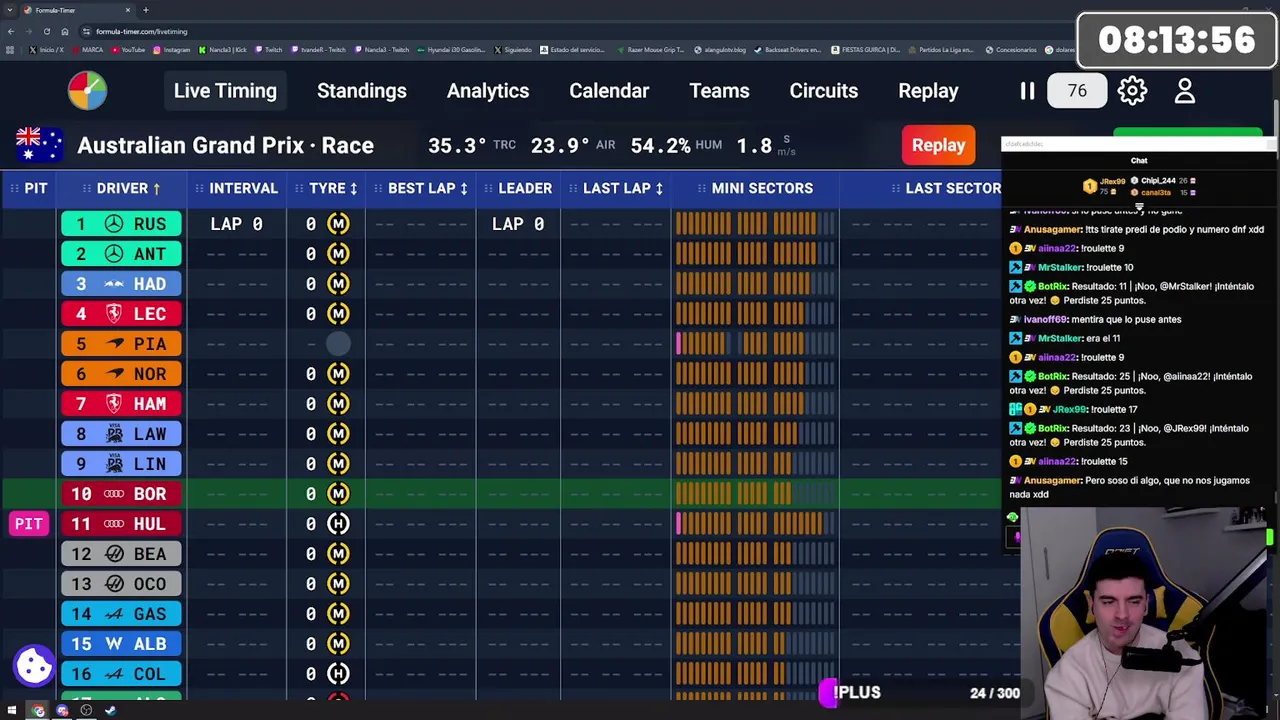Click the Chat panel header
Image resolution: width=1280 pixels, height=720 pixels.
(x=1139, y=160)
